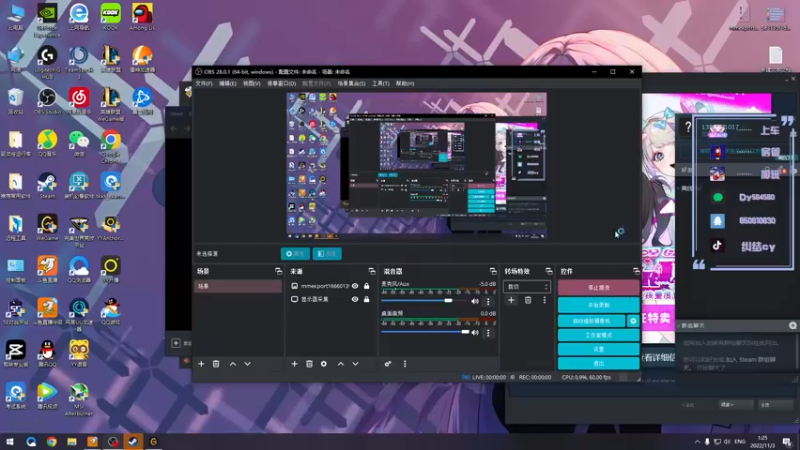The width and height of the screenshot is (800, 450).
Task: Click the start recording button
Action: click(598, 305)
